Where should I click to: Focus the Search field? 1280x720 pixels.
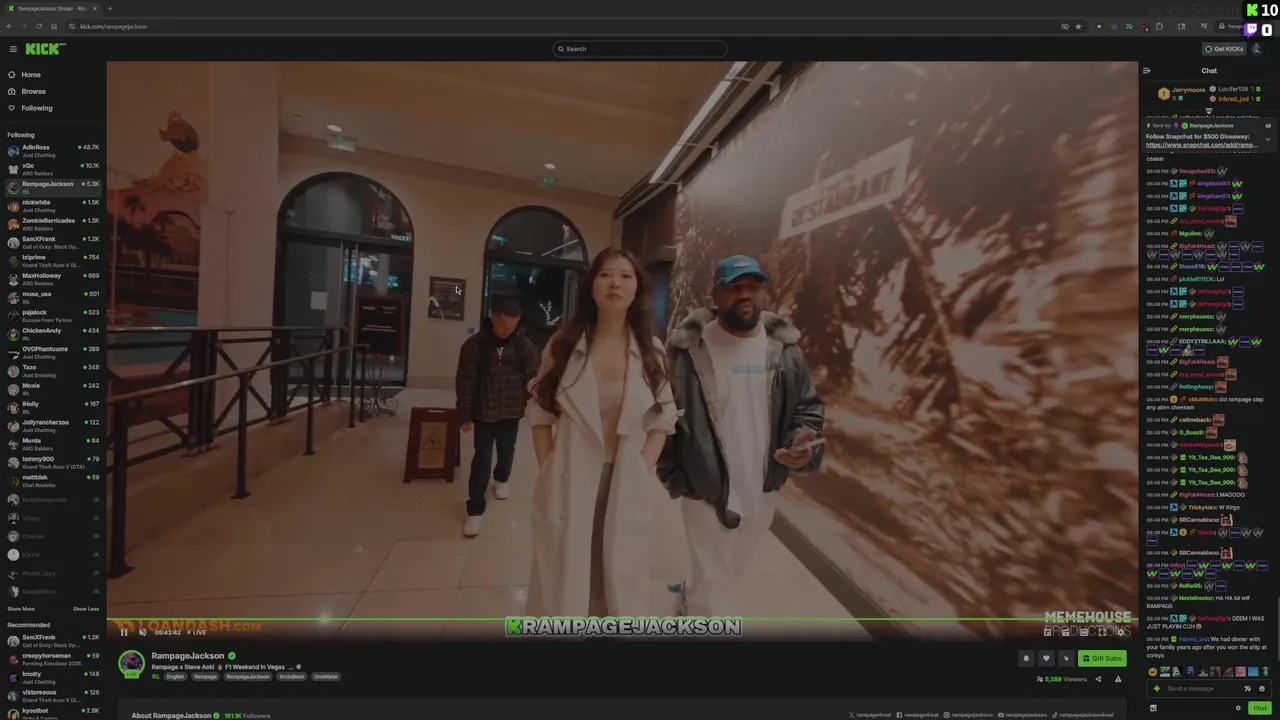click(640, 49)
